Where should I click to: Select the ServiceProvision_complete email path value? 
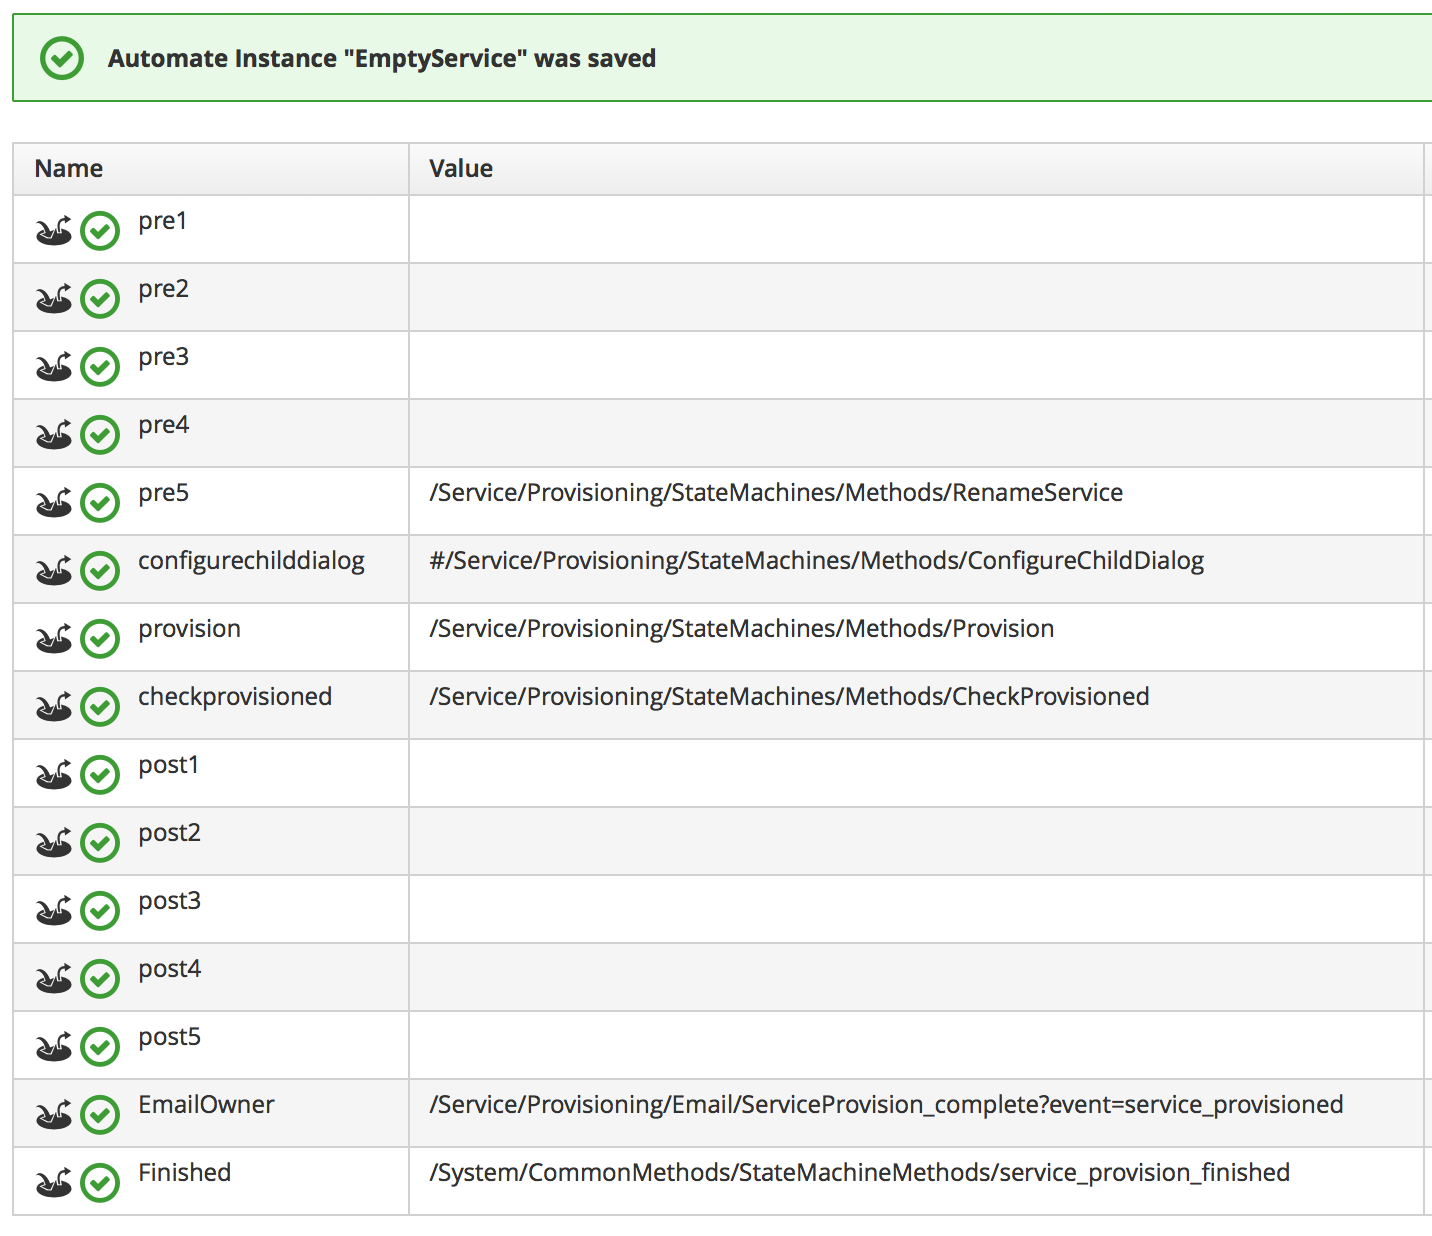coord(886,1105)
